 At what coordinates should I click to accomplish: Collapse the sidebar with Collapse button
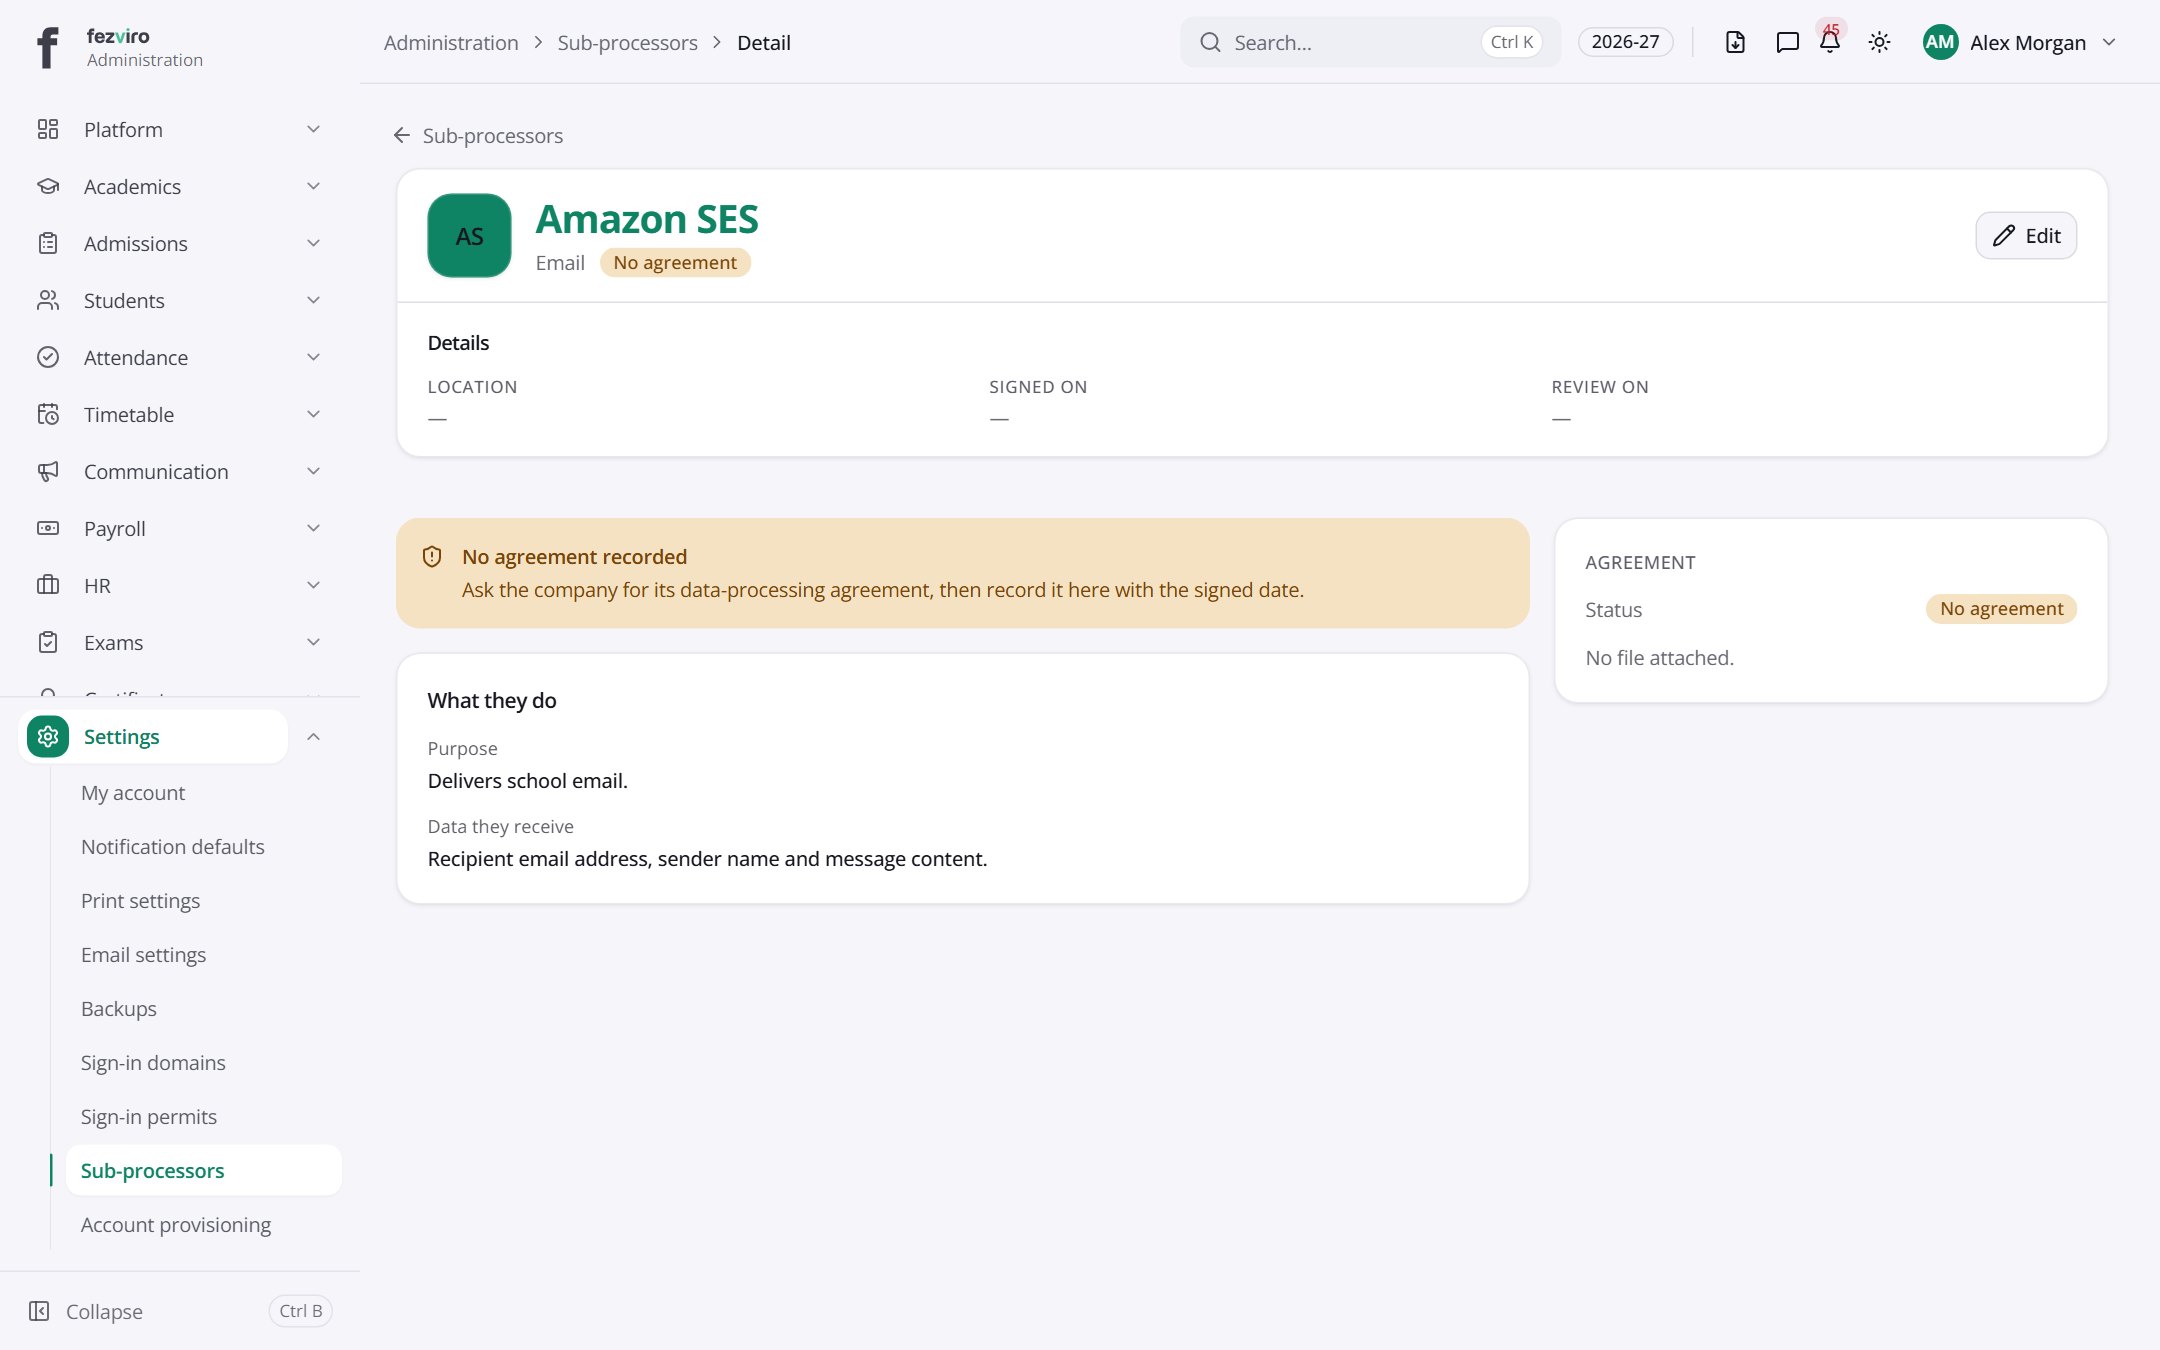180,1311
